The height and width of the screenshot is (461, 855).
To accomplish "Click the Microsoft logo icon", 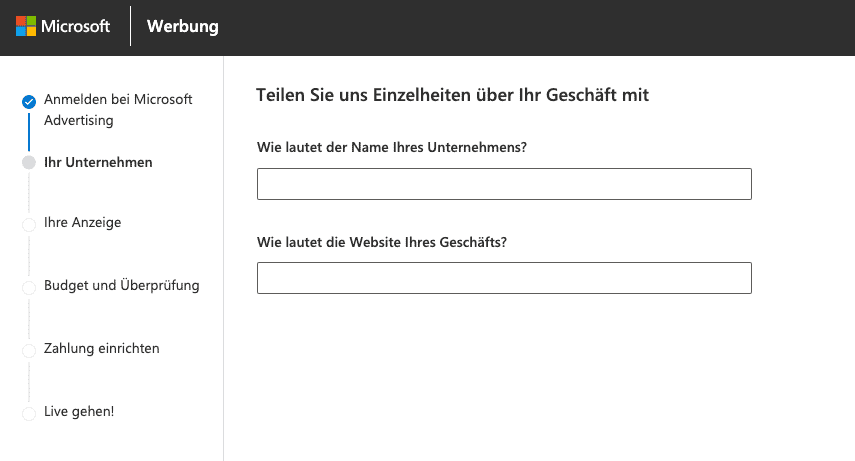I will (26, 26).
